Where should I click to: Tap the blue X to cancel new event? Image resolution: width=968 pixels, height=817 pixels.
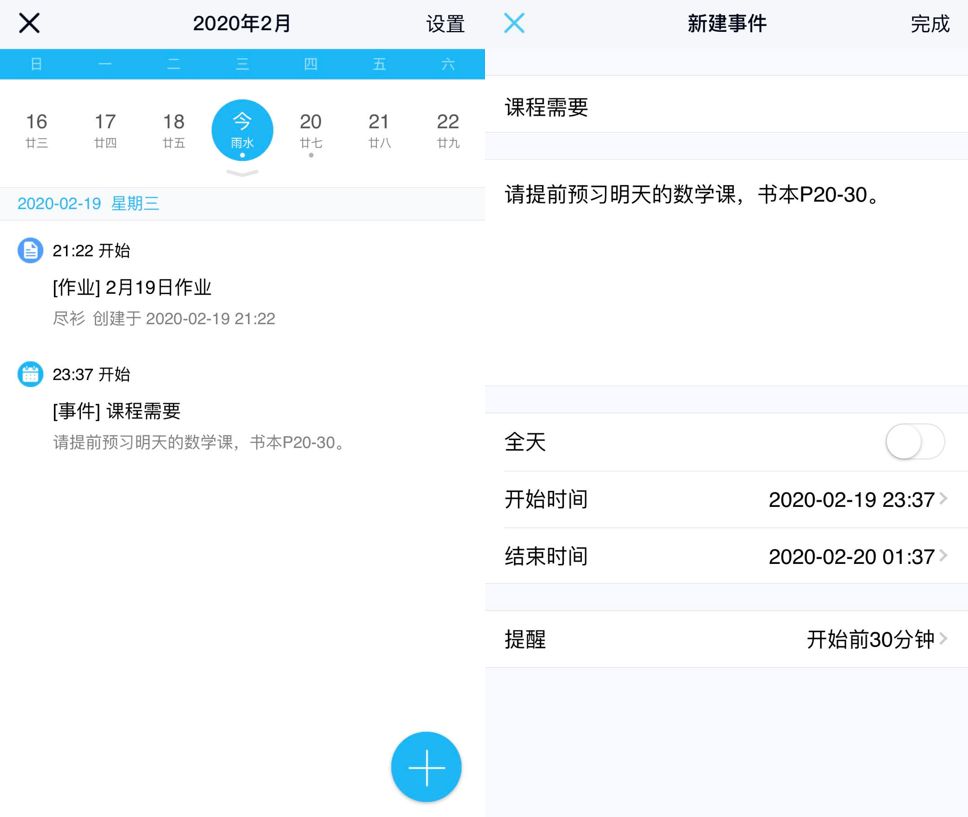[514, 23]
